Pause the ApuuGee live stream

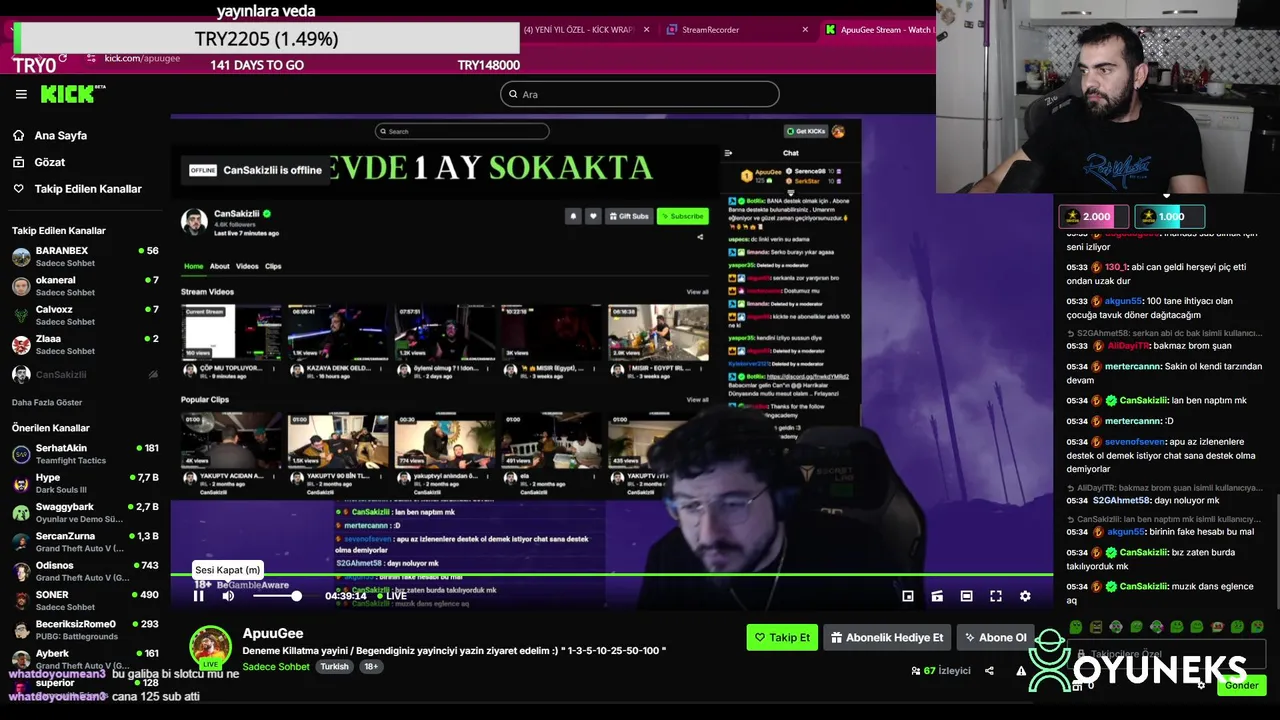tap(198, 596)
